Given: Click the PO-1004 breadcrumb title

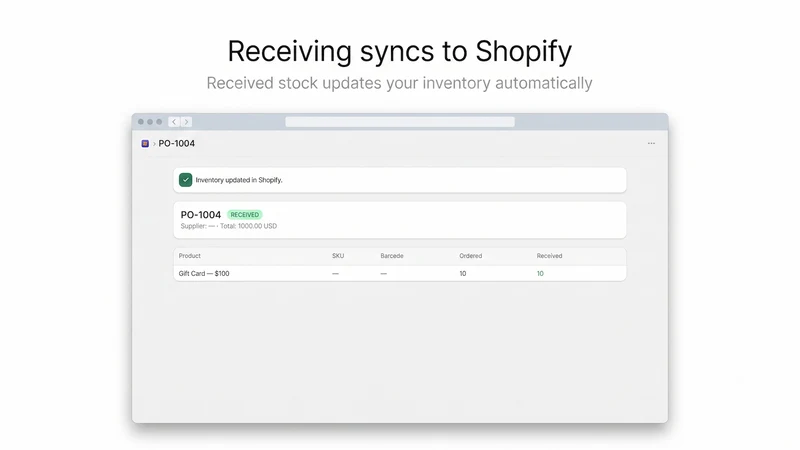Looking at the screenshot, I should tap(177, 143).
